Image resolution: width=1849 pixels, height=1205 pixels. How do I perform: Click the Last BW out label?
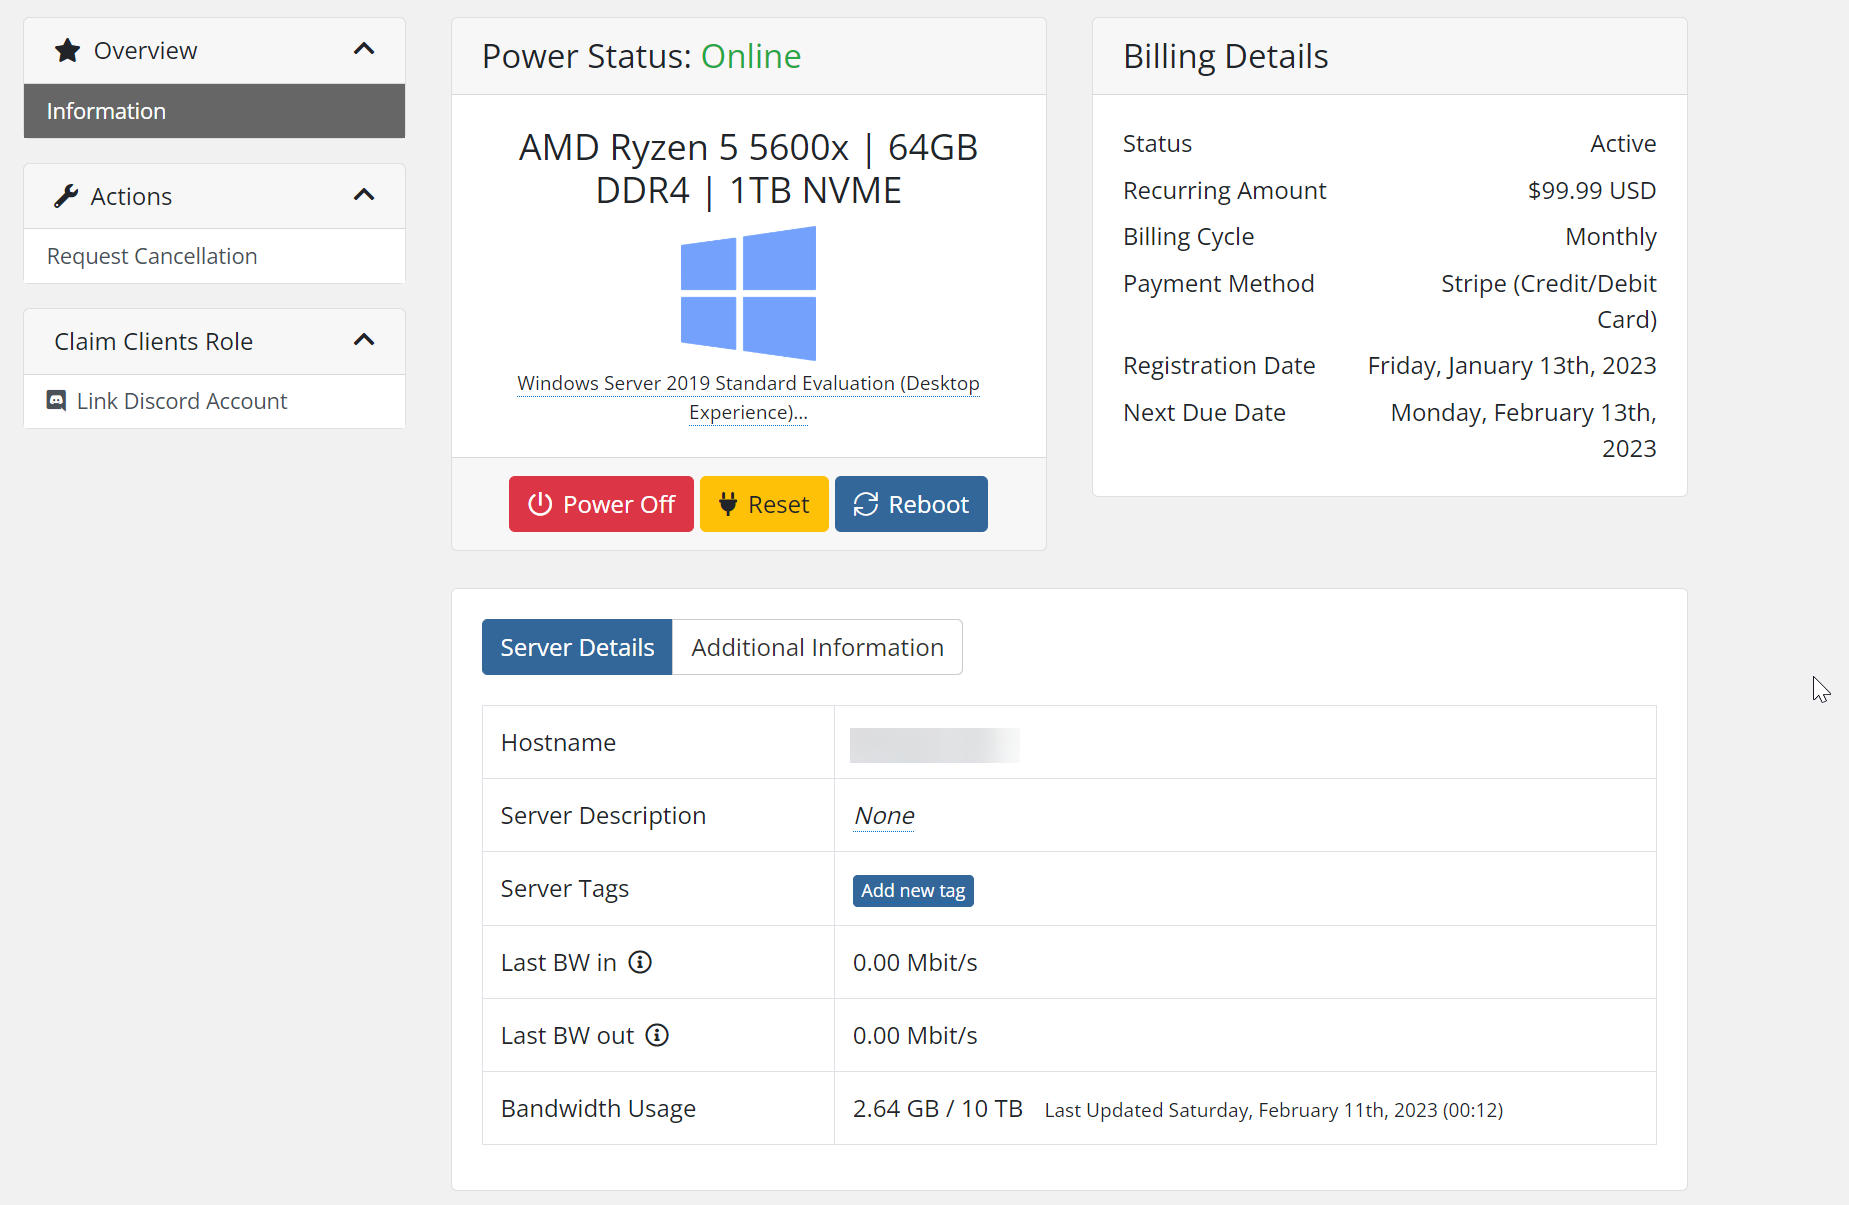pos(567,1035)
